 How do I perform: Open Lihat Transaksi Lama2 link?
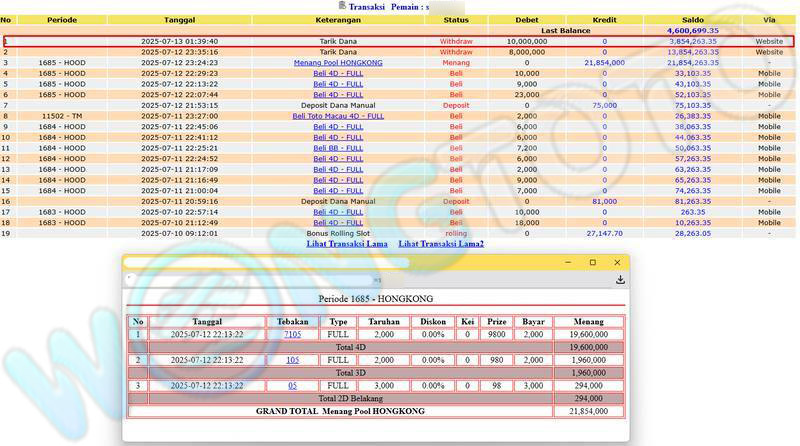coord(441,244)
